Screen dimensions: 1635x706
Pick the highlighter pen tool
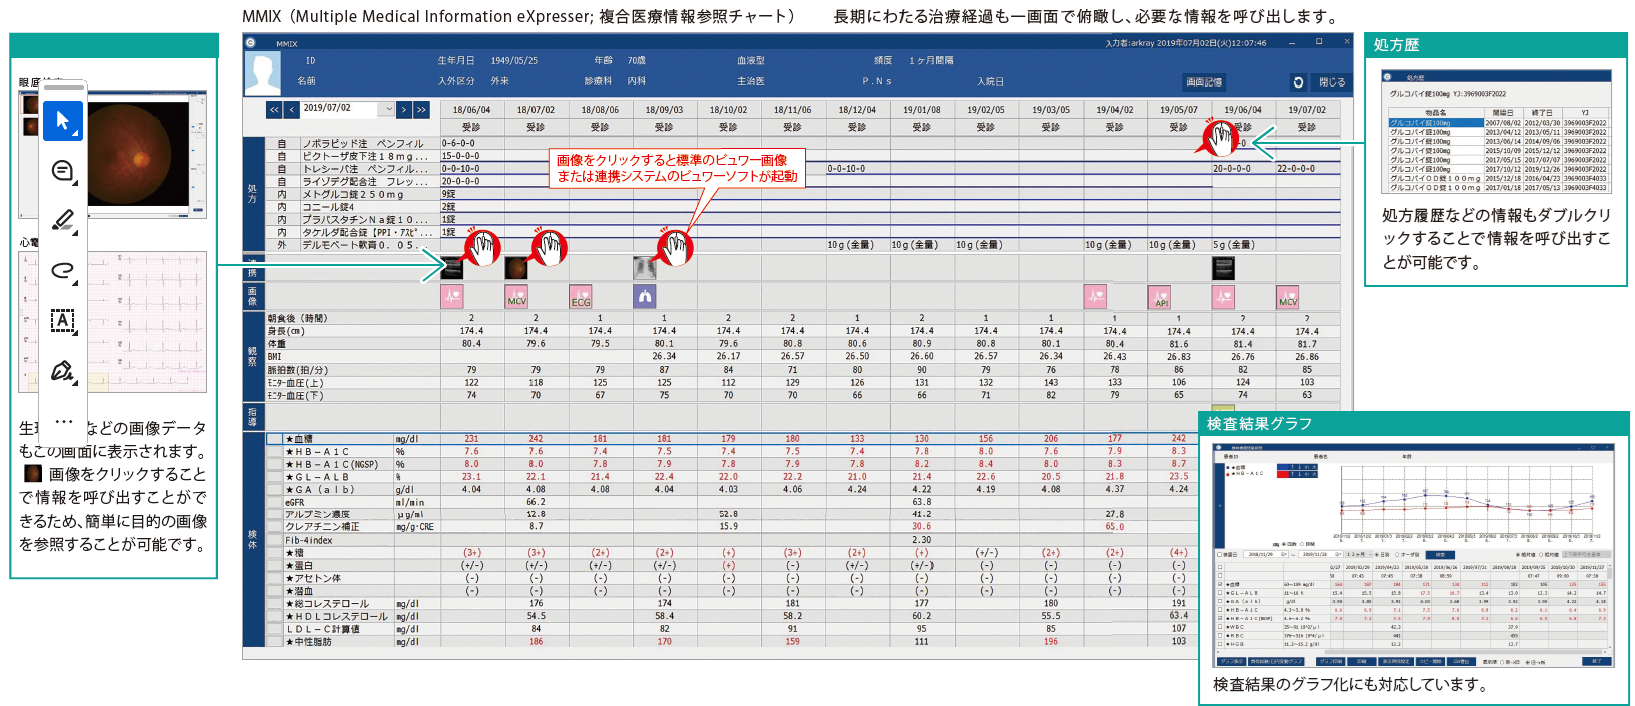63,221
